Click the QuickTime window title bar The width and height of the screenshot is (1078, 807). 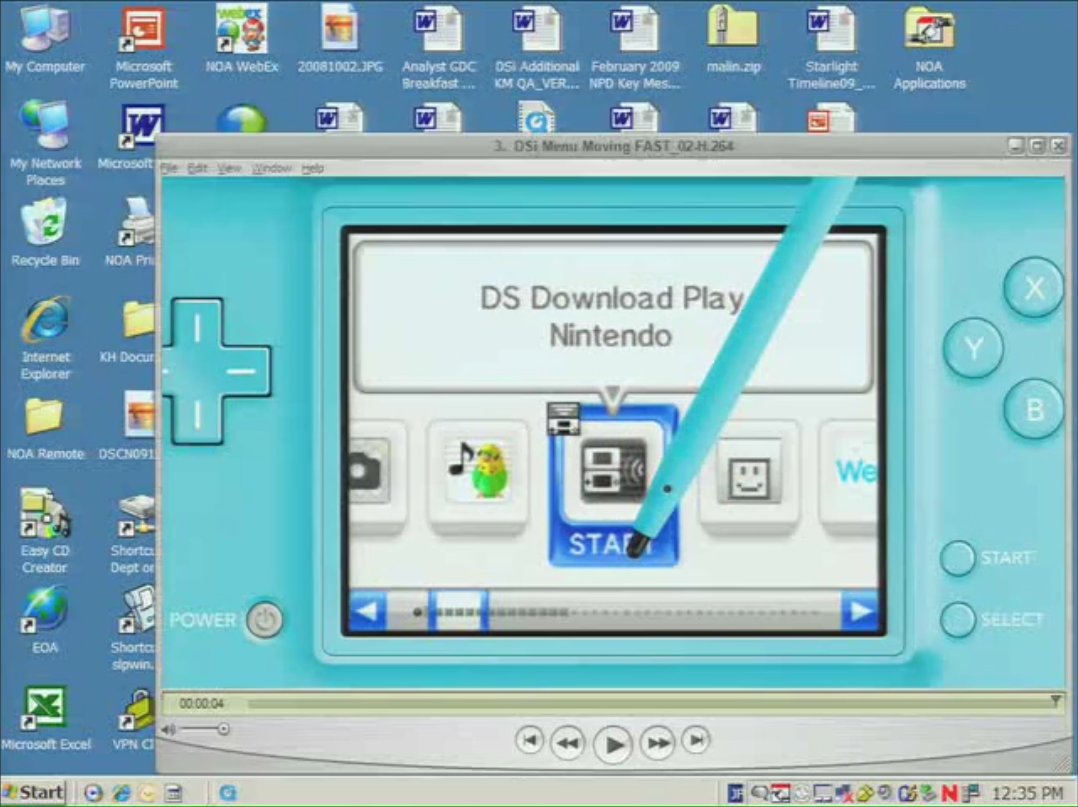point(613,146)
